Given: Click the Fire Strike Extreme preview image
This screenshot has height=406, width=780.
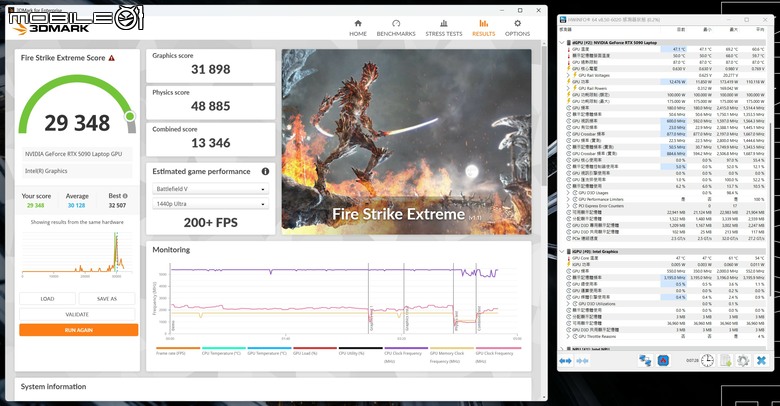Looking at the screenshot, I should pyautogui.click(x=406, y=141).
